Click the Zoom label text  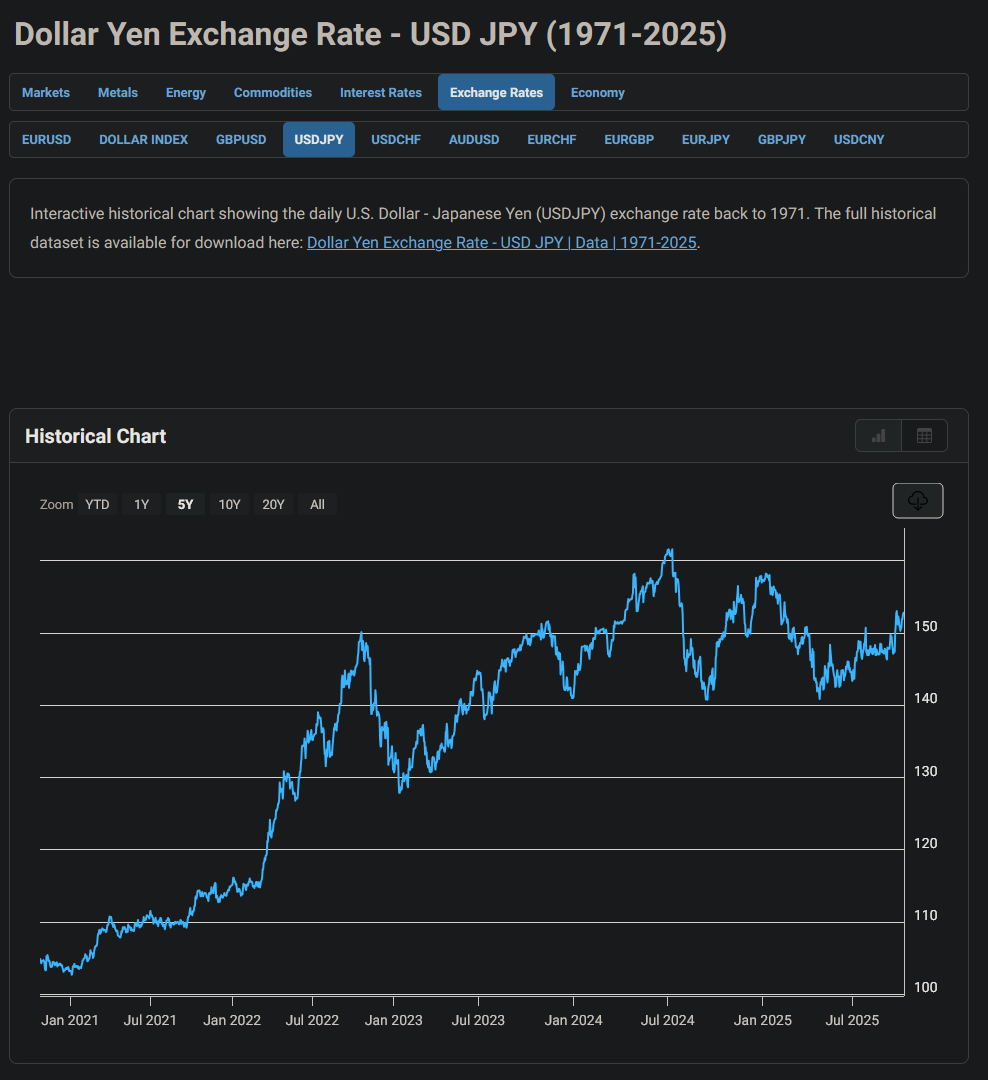[x=56, y=504]
